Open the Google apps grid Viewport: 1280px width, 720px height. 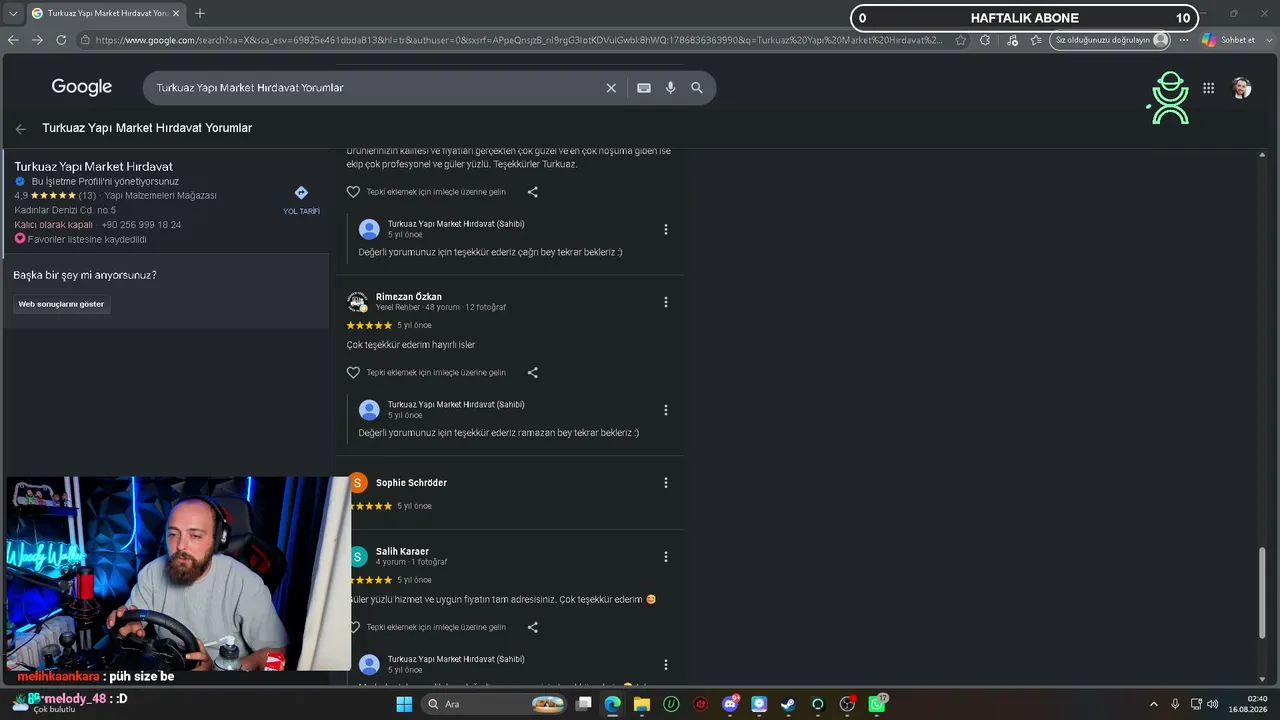[x=1208, y=88]
